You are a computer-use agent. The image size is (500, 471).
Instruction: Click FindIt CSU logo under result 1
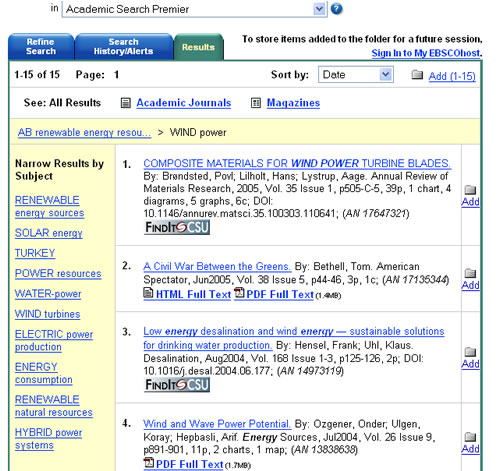tap(177, 227)
